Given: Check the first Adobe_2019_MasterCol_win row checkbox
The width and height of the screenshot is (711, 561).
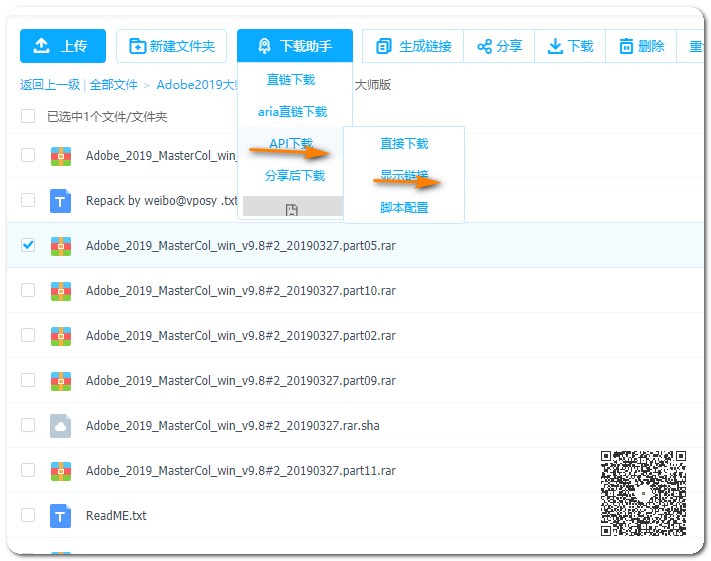Looking at the screenshot, I should tap(28, 155).
